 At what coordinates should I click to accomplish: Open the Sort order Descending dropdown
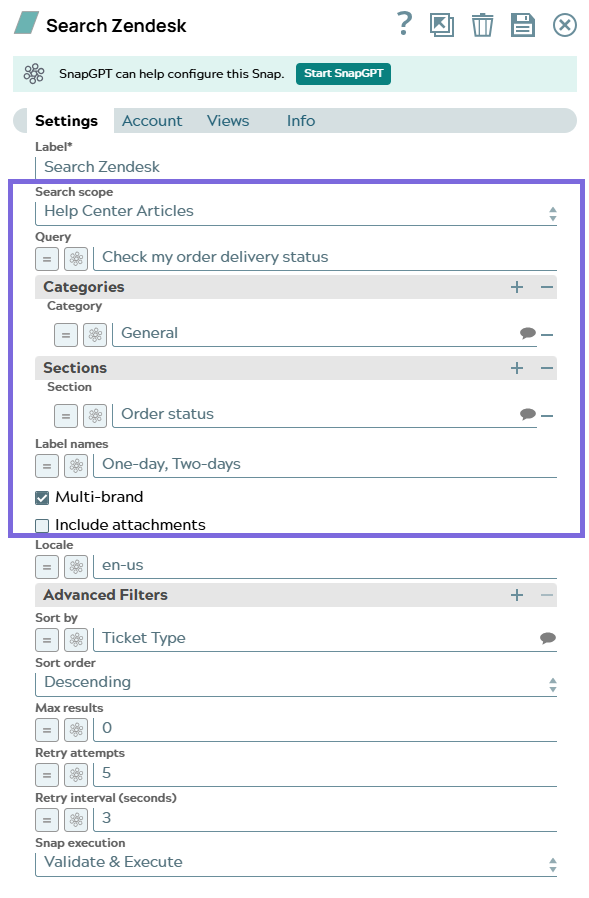tap(296, 683)
